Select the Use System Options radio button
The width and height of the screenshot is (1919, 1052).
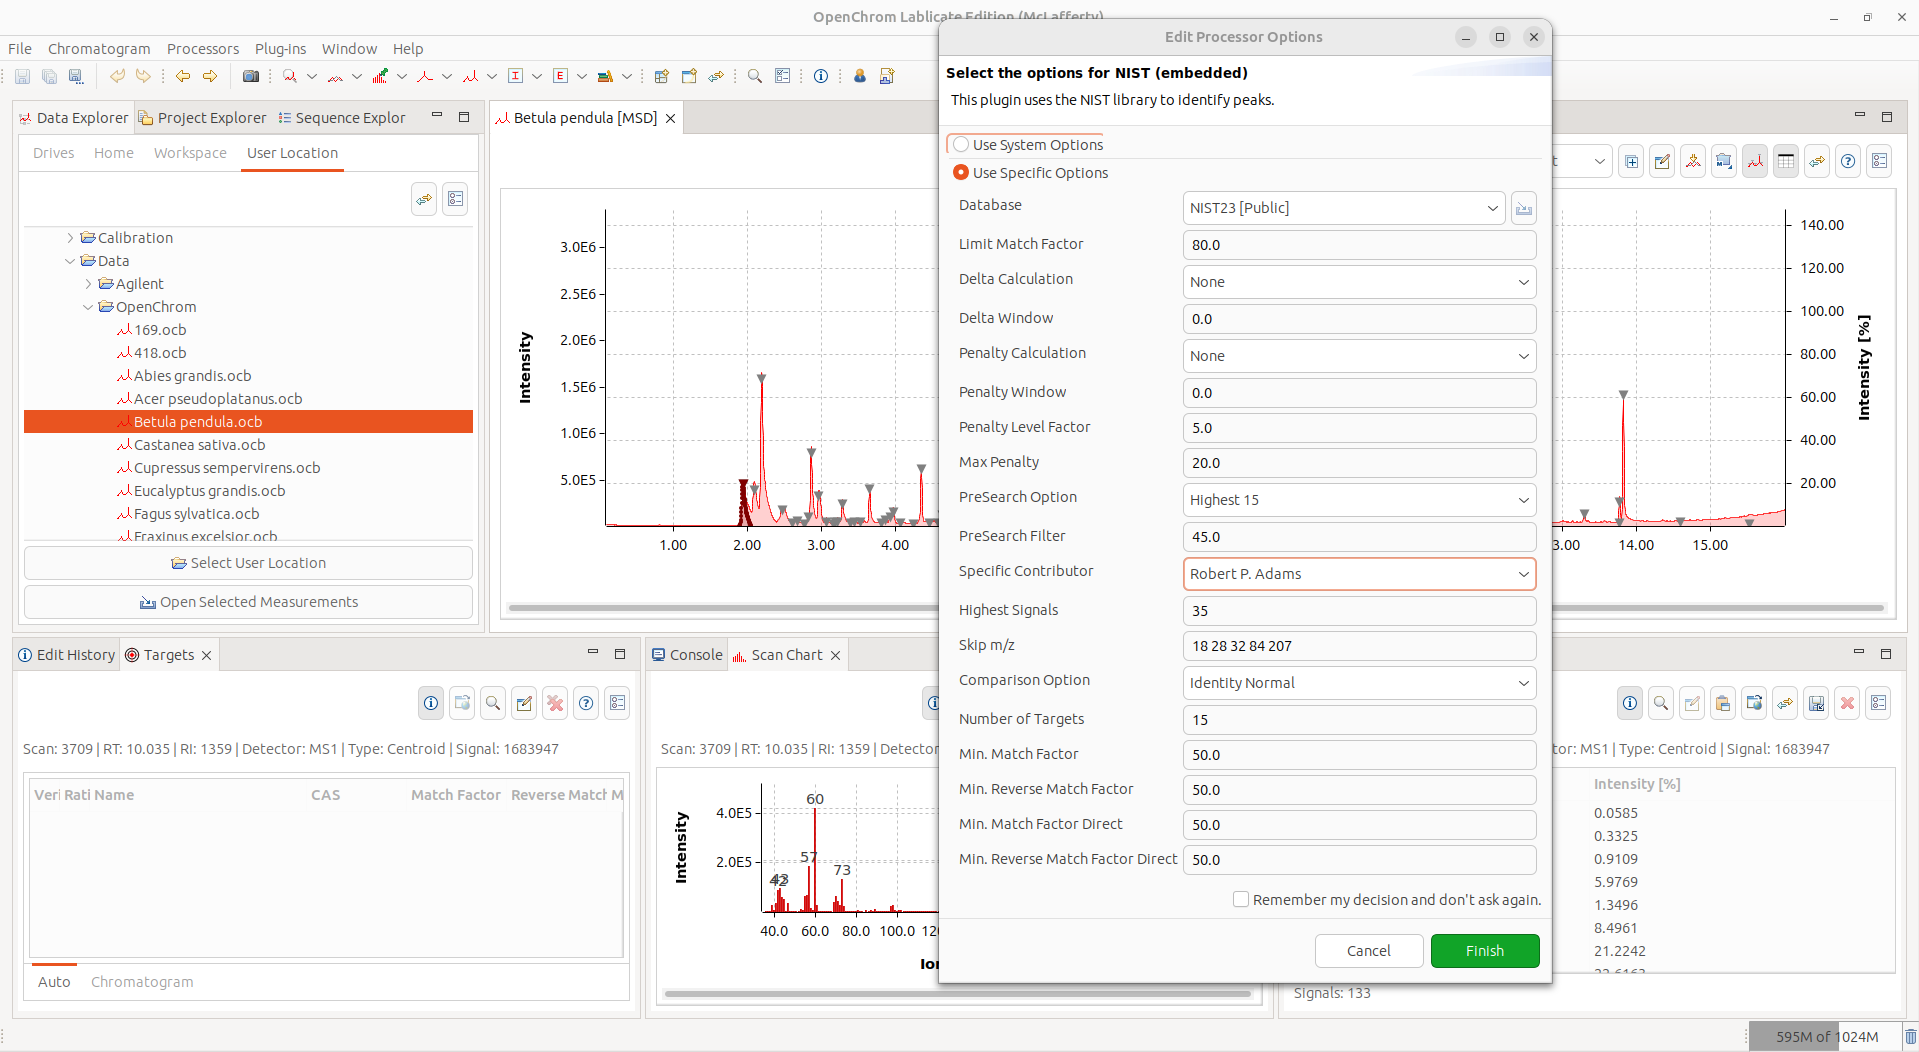[961, 145]
